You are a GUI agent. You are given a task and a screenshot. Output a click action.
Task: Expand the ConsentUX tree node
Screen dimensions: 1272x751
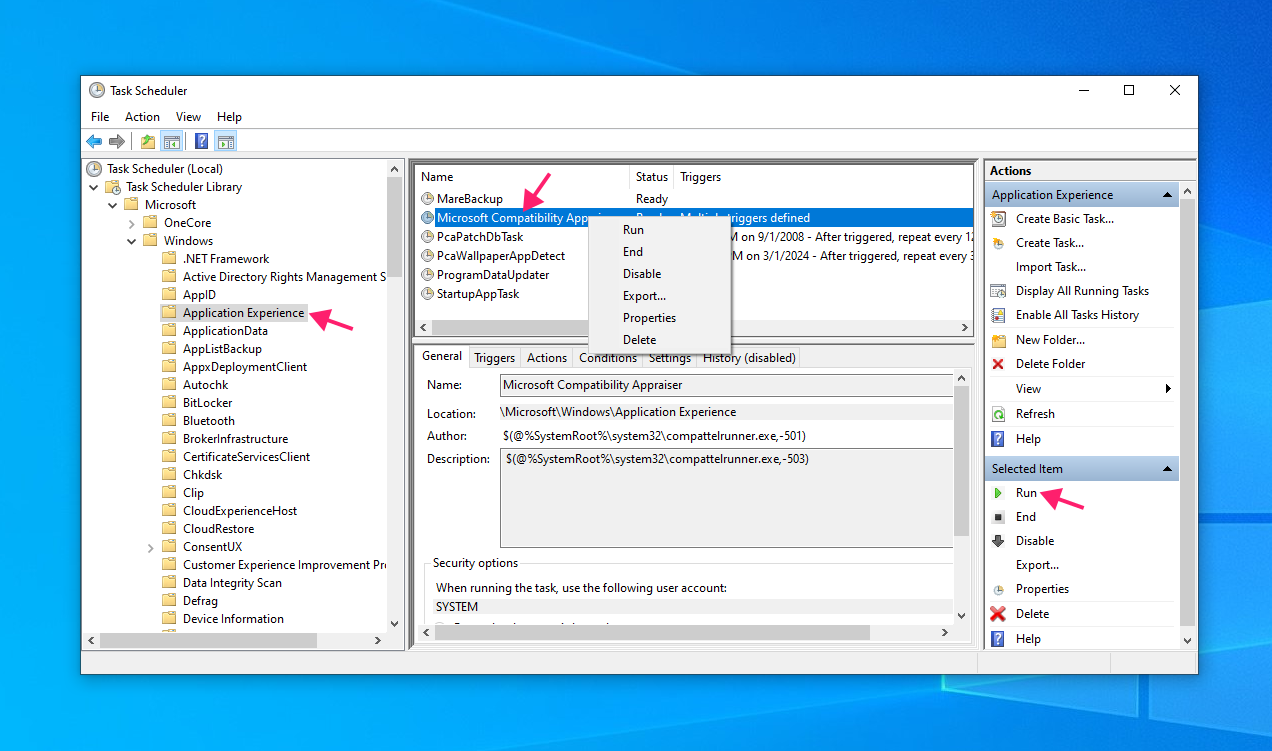coord(150,547)
